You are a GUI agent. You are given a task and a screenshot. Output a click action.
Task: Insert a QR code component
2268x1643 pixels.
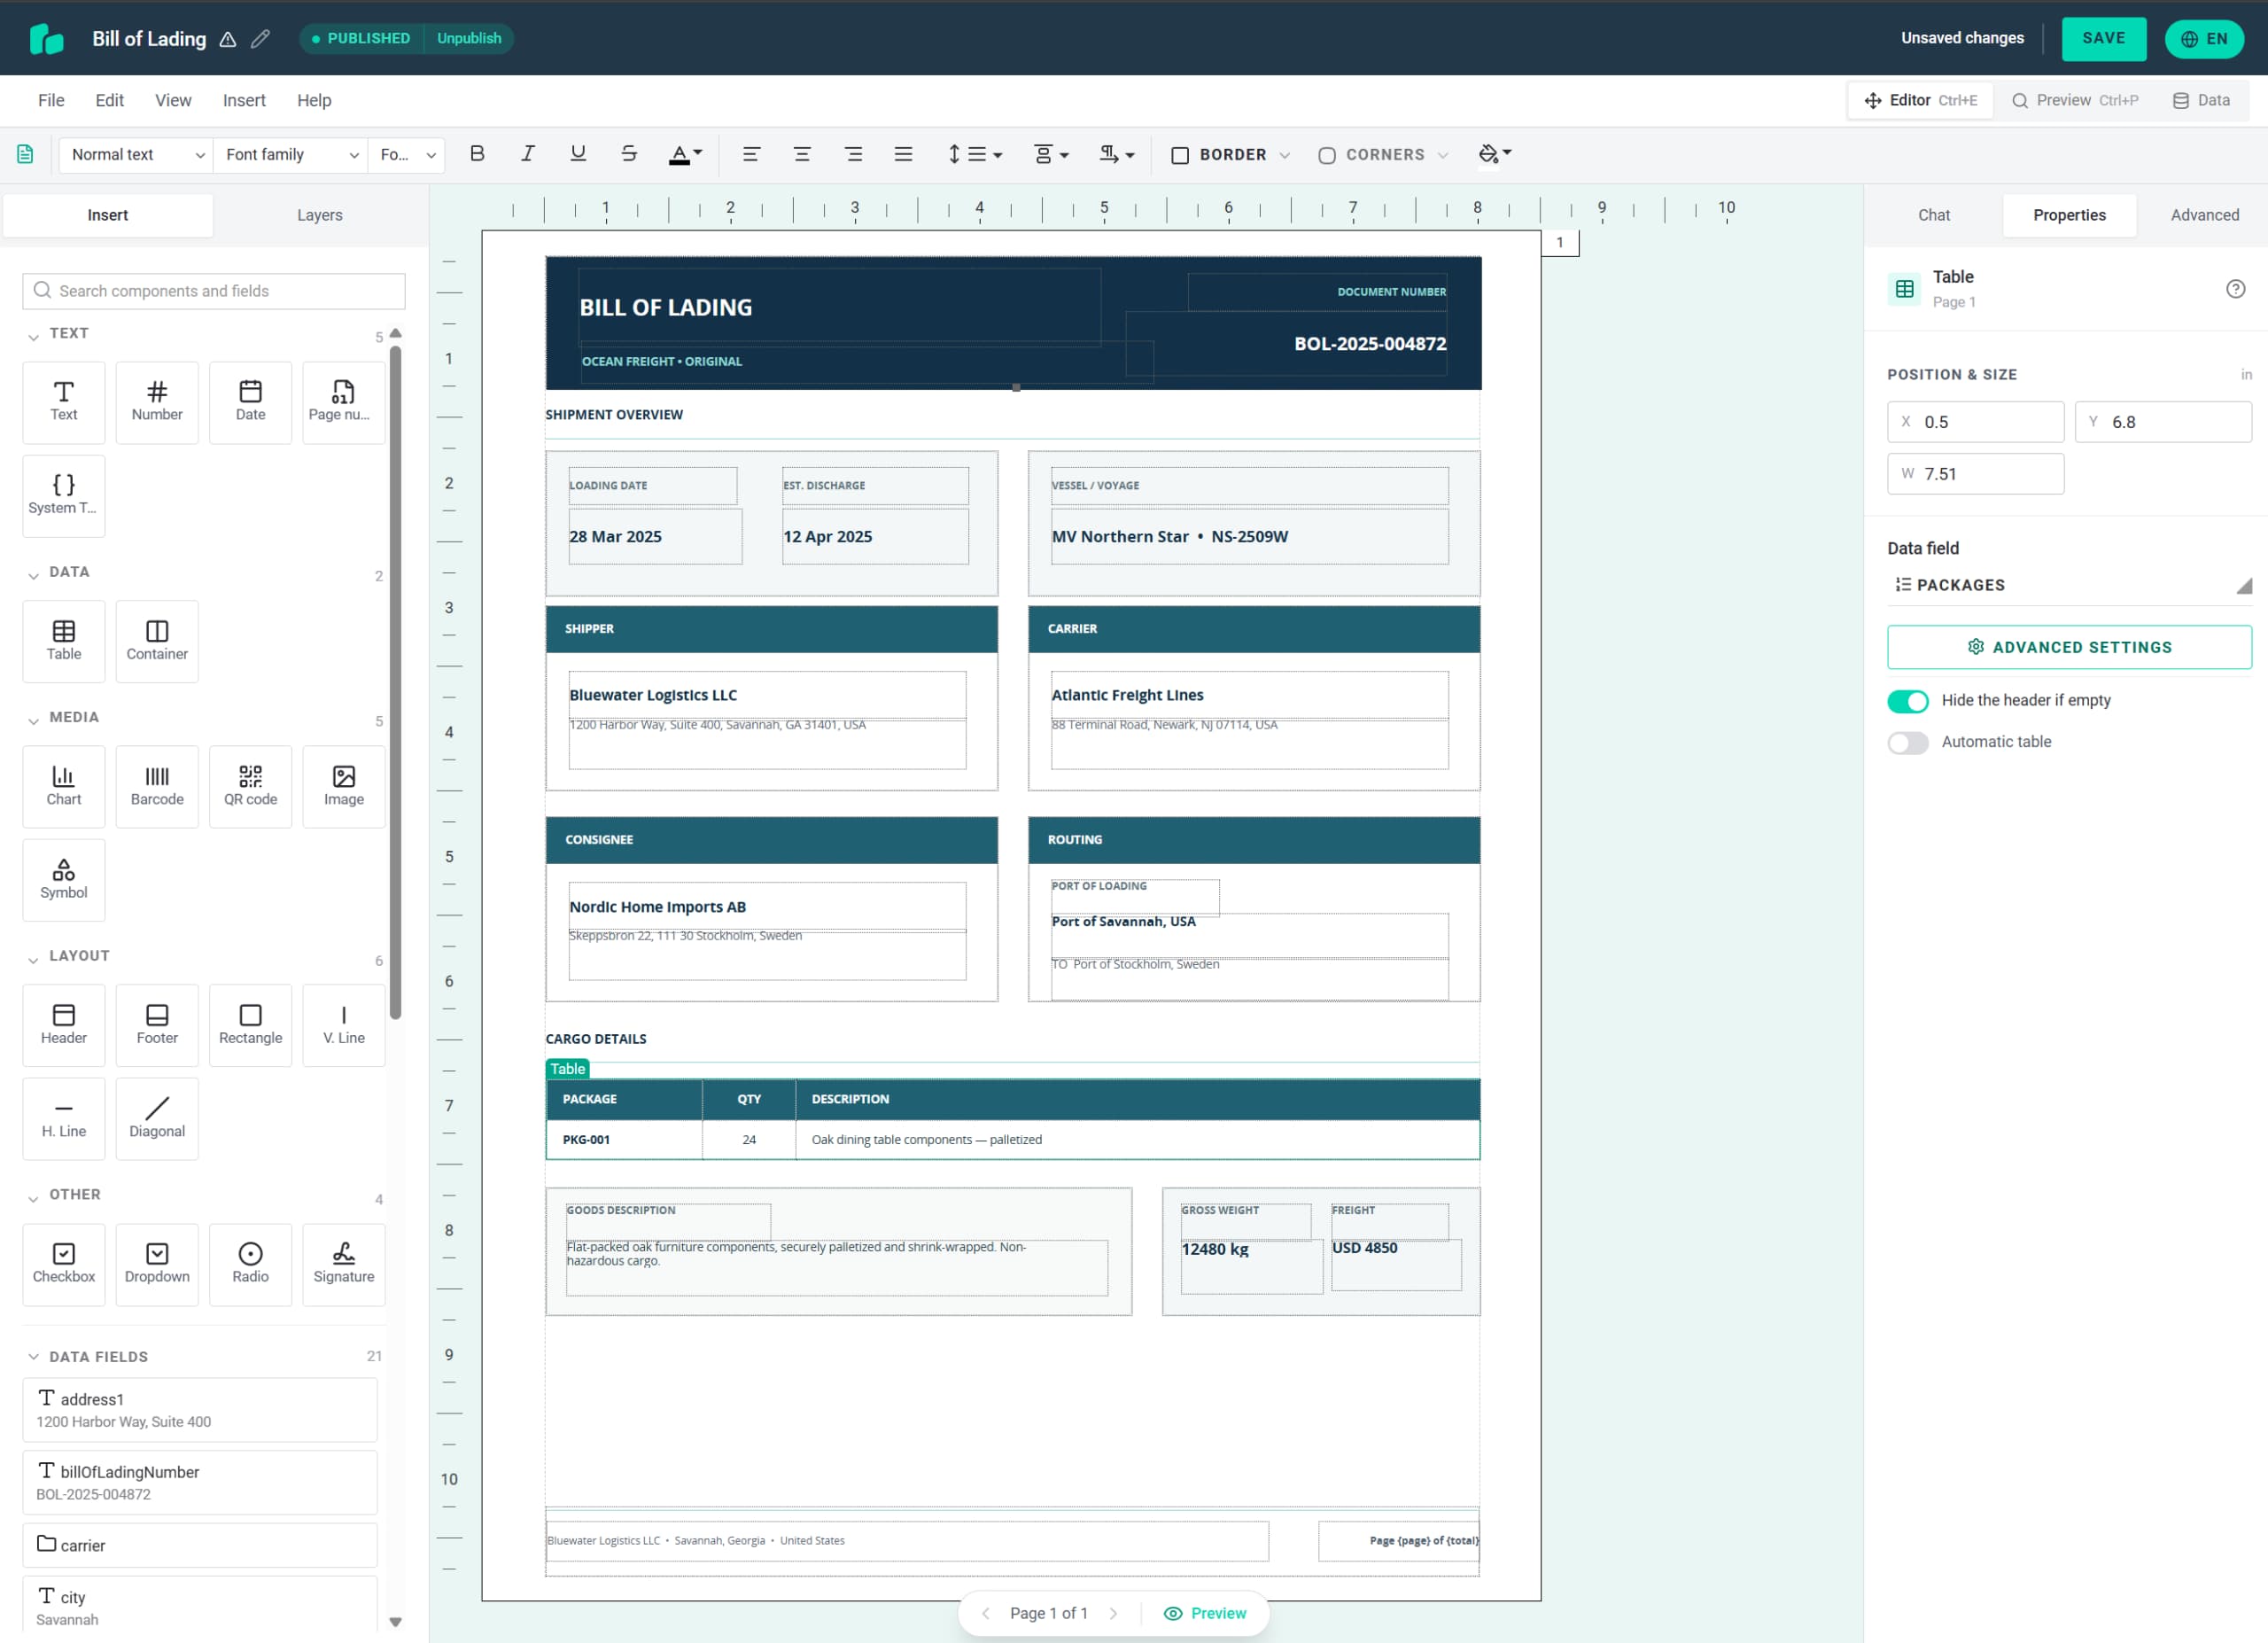pos(250,786)
